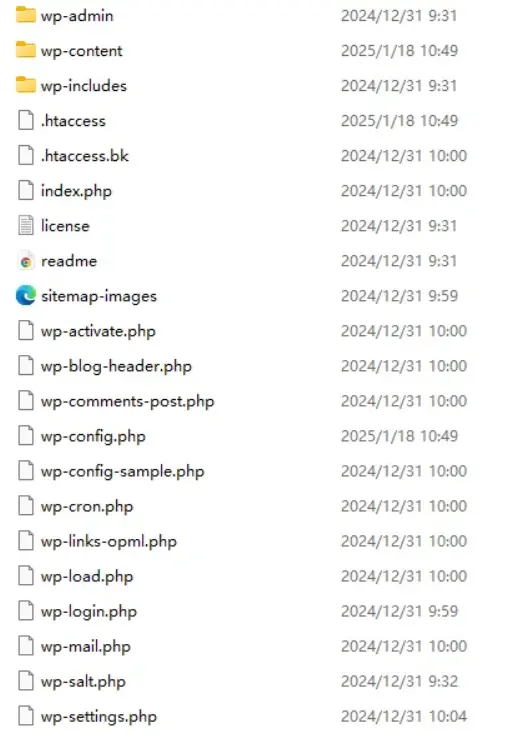The width and height of the screenshot is (512, 739).
Task: Click the wp-activate.php file name
Action: click(98, 331)
